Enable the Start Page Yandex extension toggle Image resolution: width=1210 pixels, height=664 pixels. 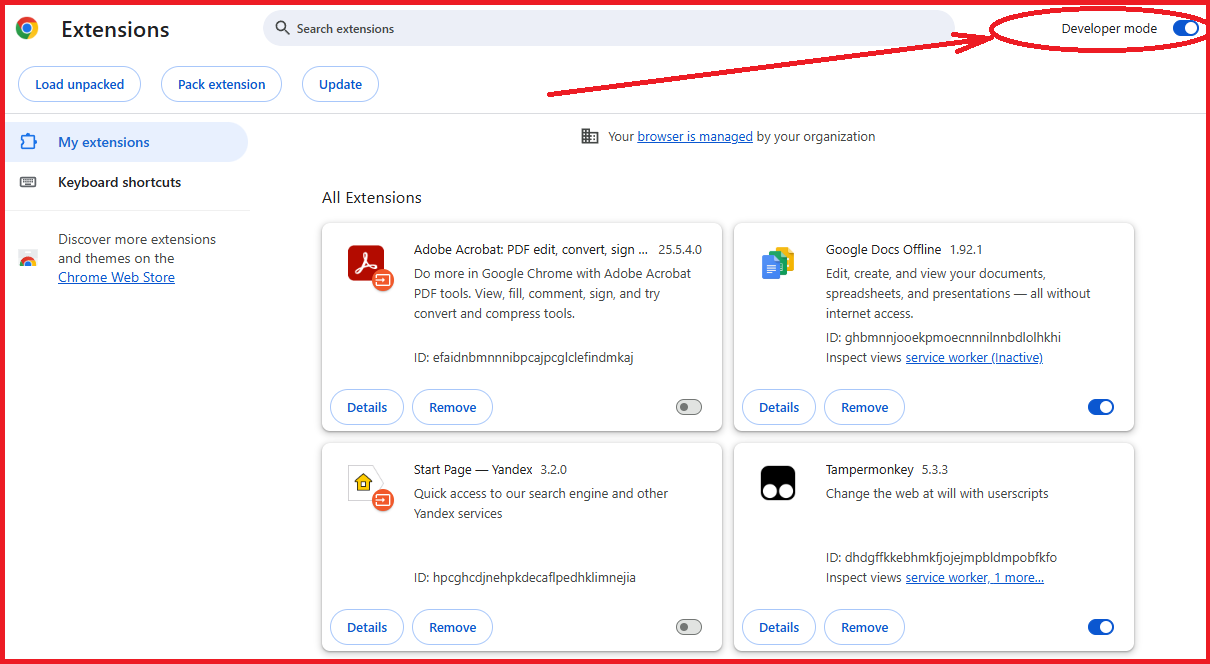(689, 627)
